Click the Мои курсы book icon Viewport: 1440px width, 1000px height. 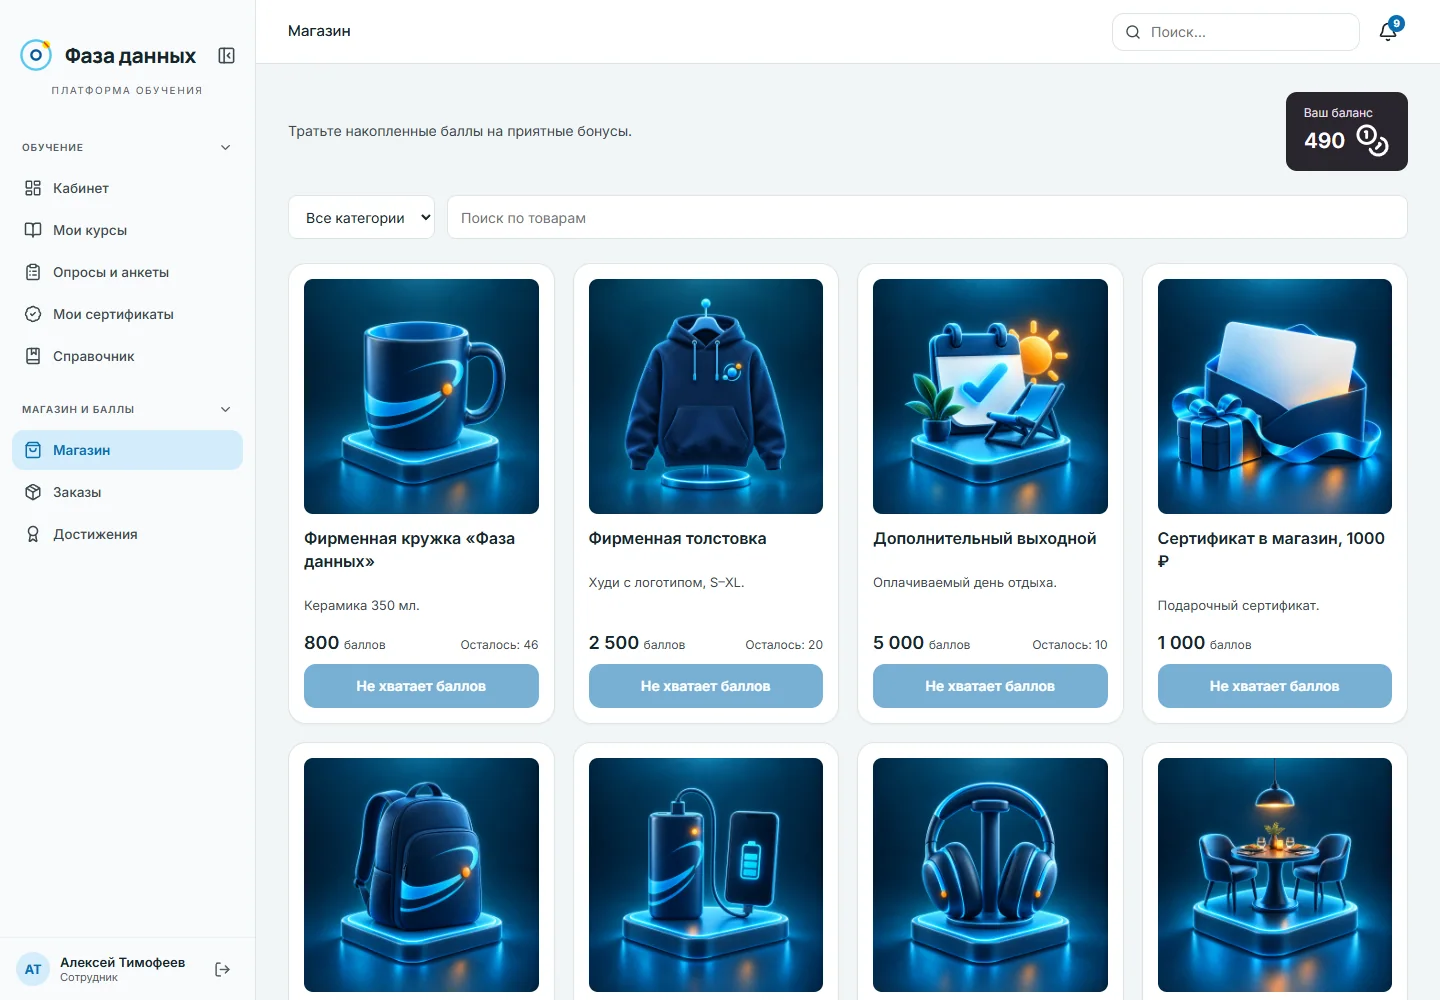[x=33, y=230]
